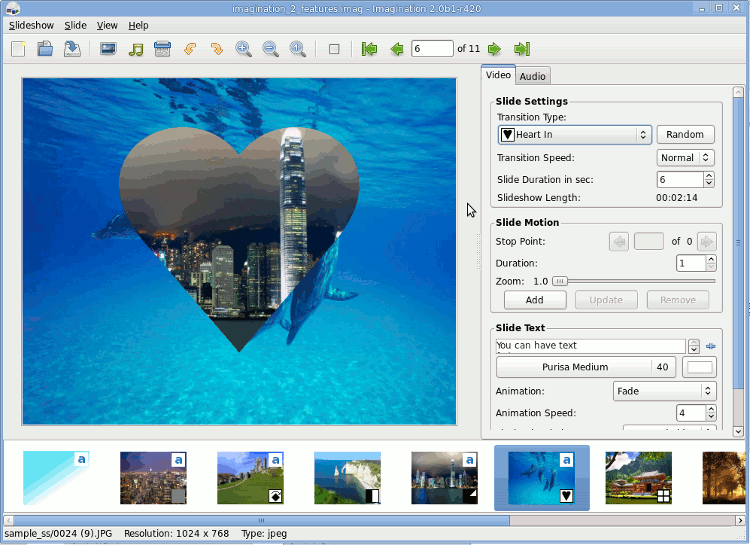
Task: Rotate slide clockwise with toolbar arrow
Action: (x=216, y=49)
